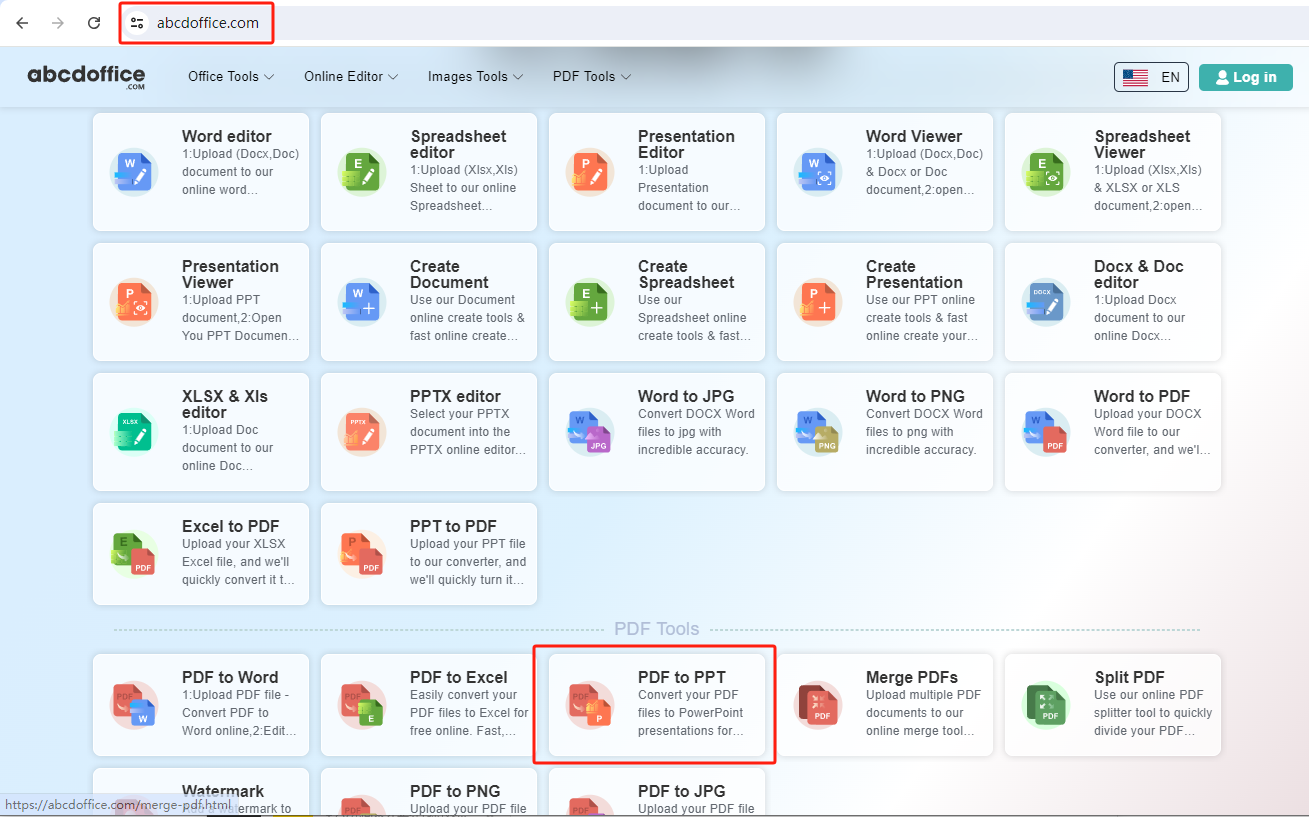Click the PPTX editor card icon

(362, 432)
